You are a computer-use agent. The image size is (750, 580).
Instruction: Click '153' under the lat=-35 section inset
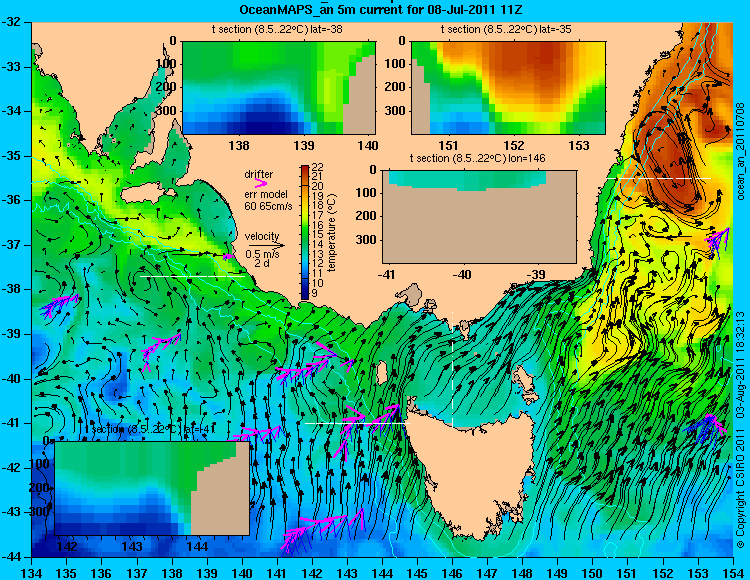point(579,145)
